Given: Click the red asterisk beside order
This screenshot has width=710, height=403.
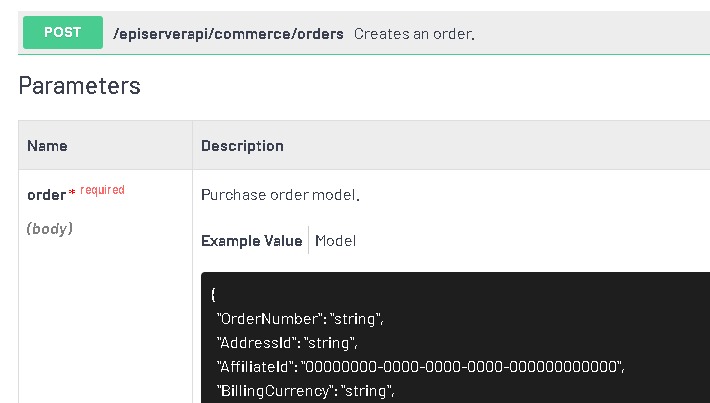Looking at the screenshot, I should [x=72, y=194].
